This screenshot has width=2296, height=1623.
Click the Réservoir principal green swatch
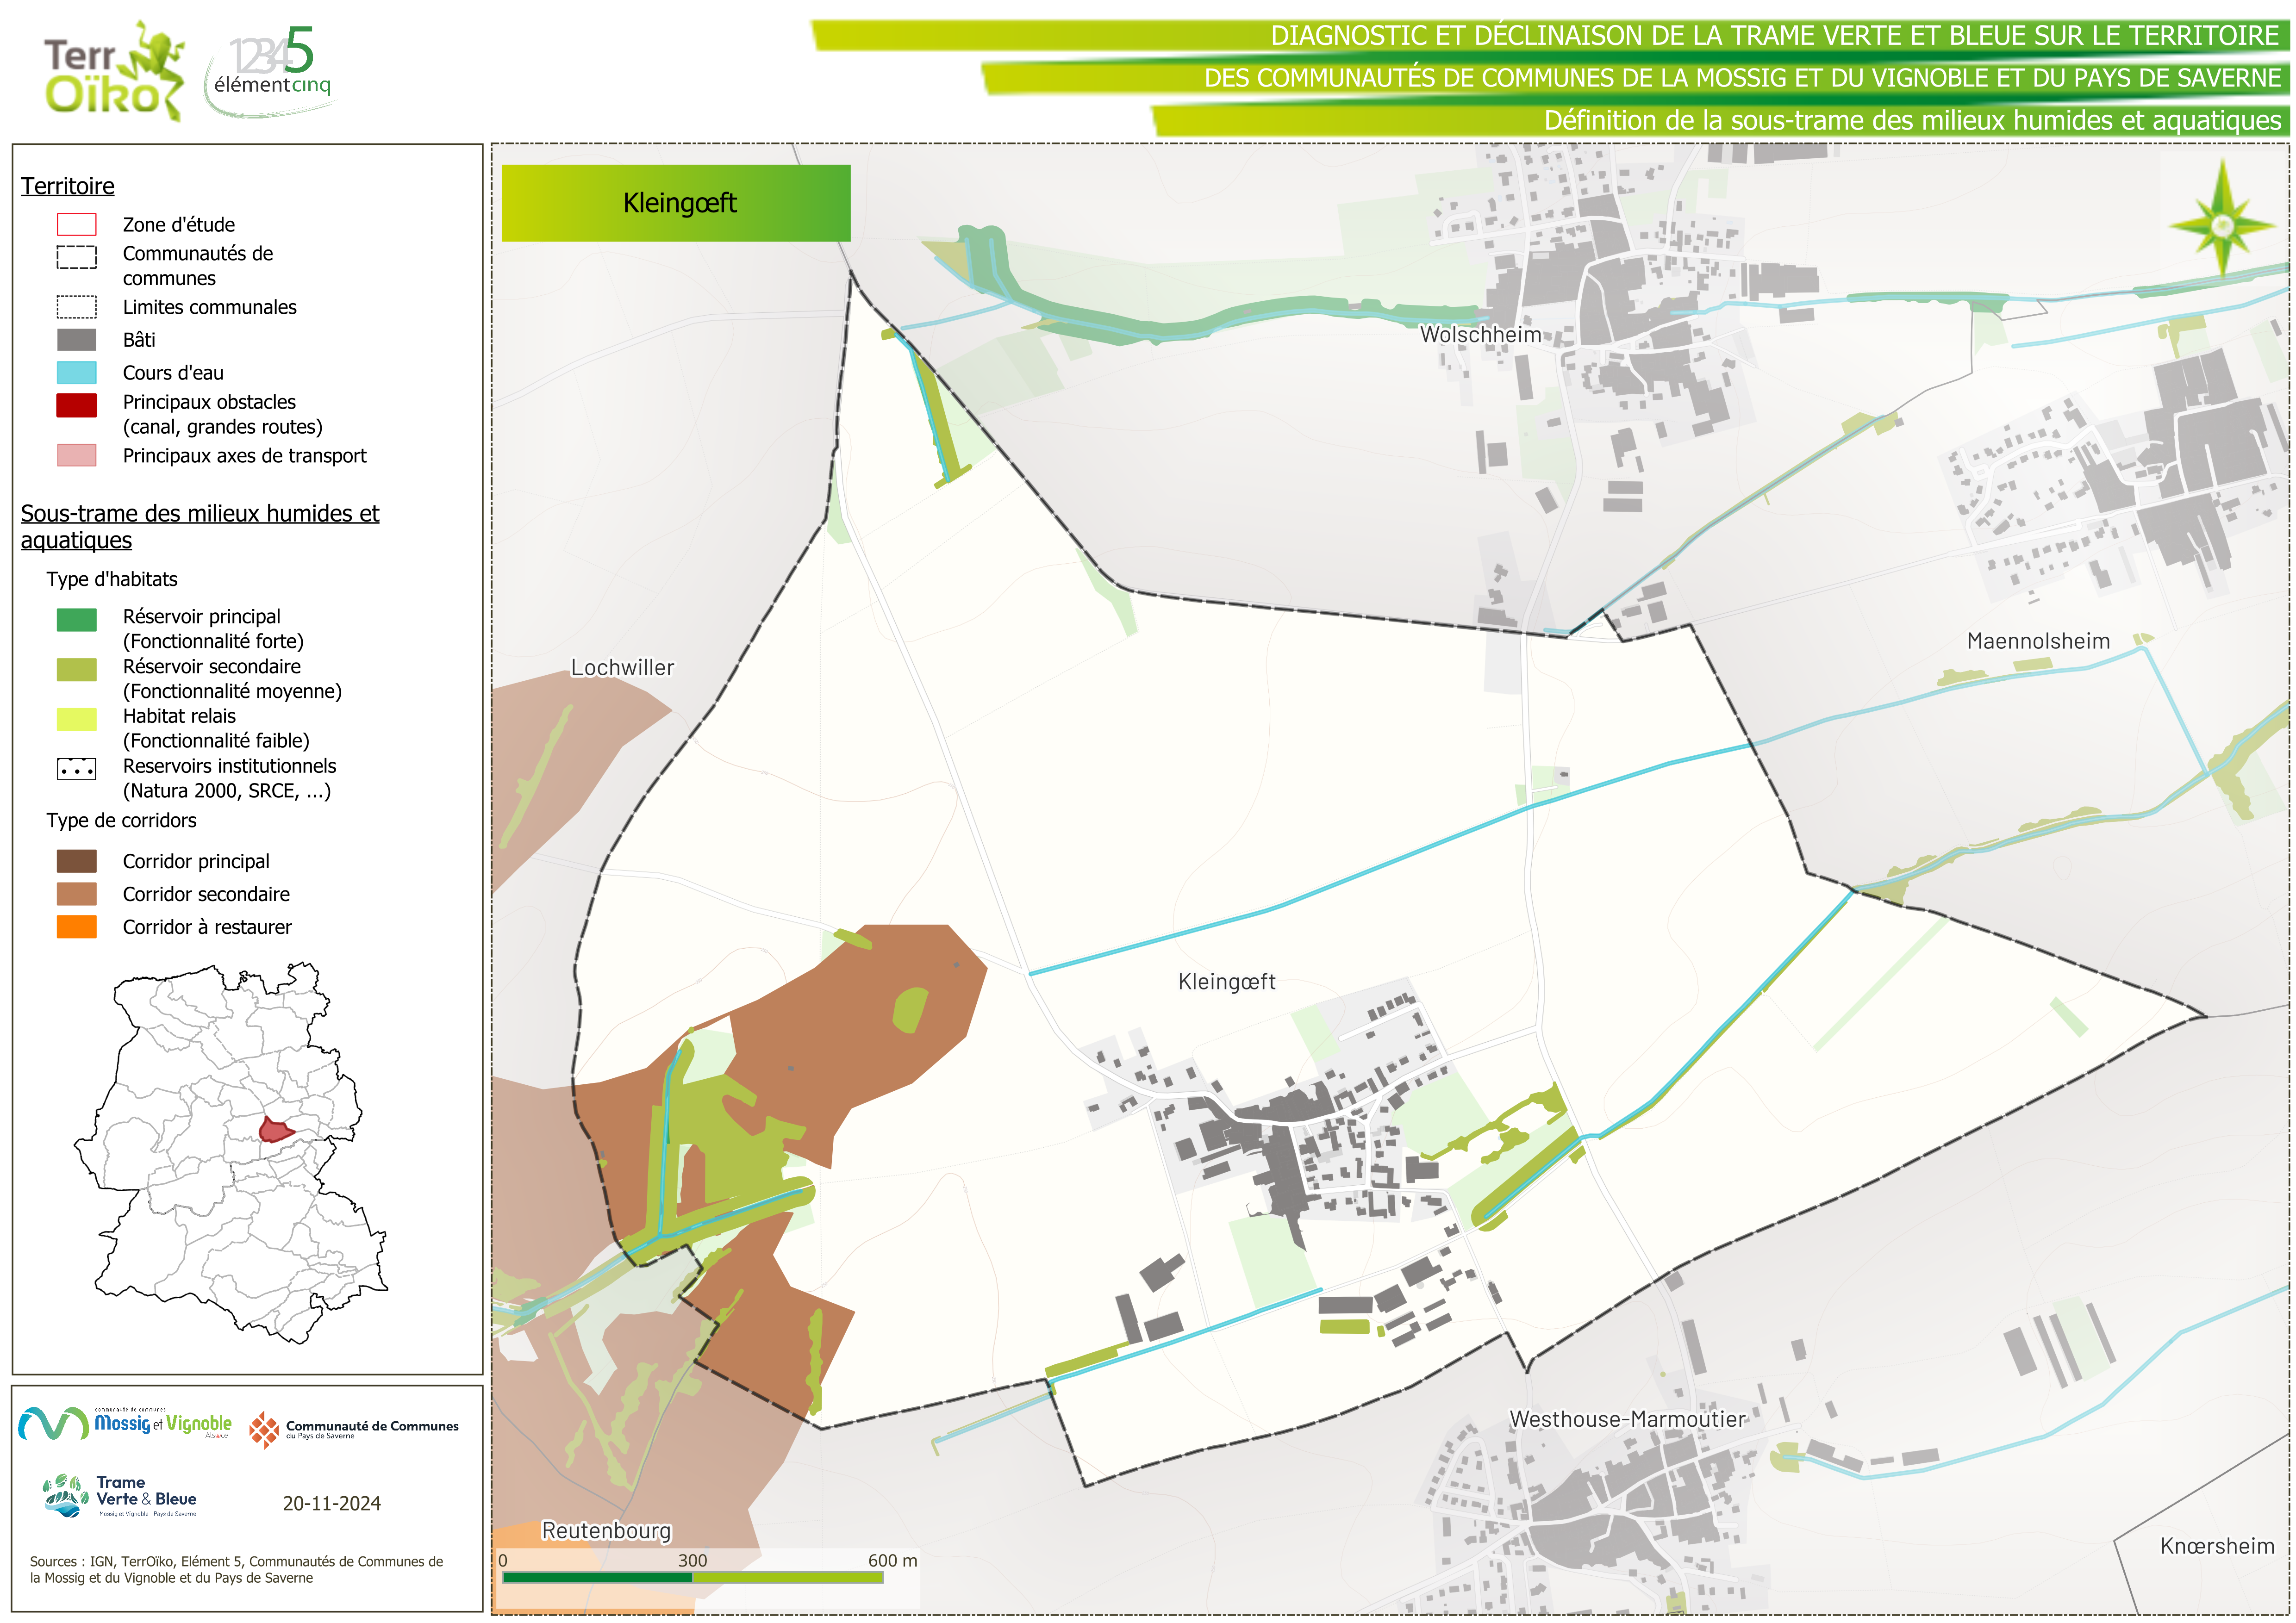[x=76, y=620]
